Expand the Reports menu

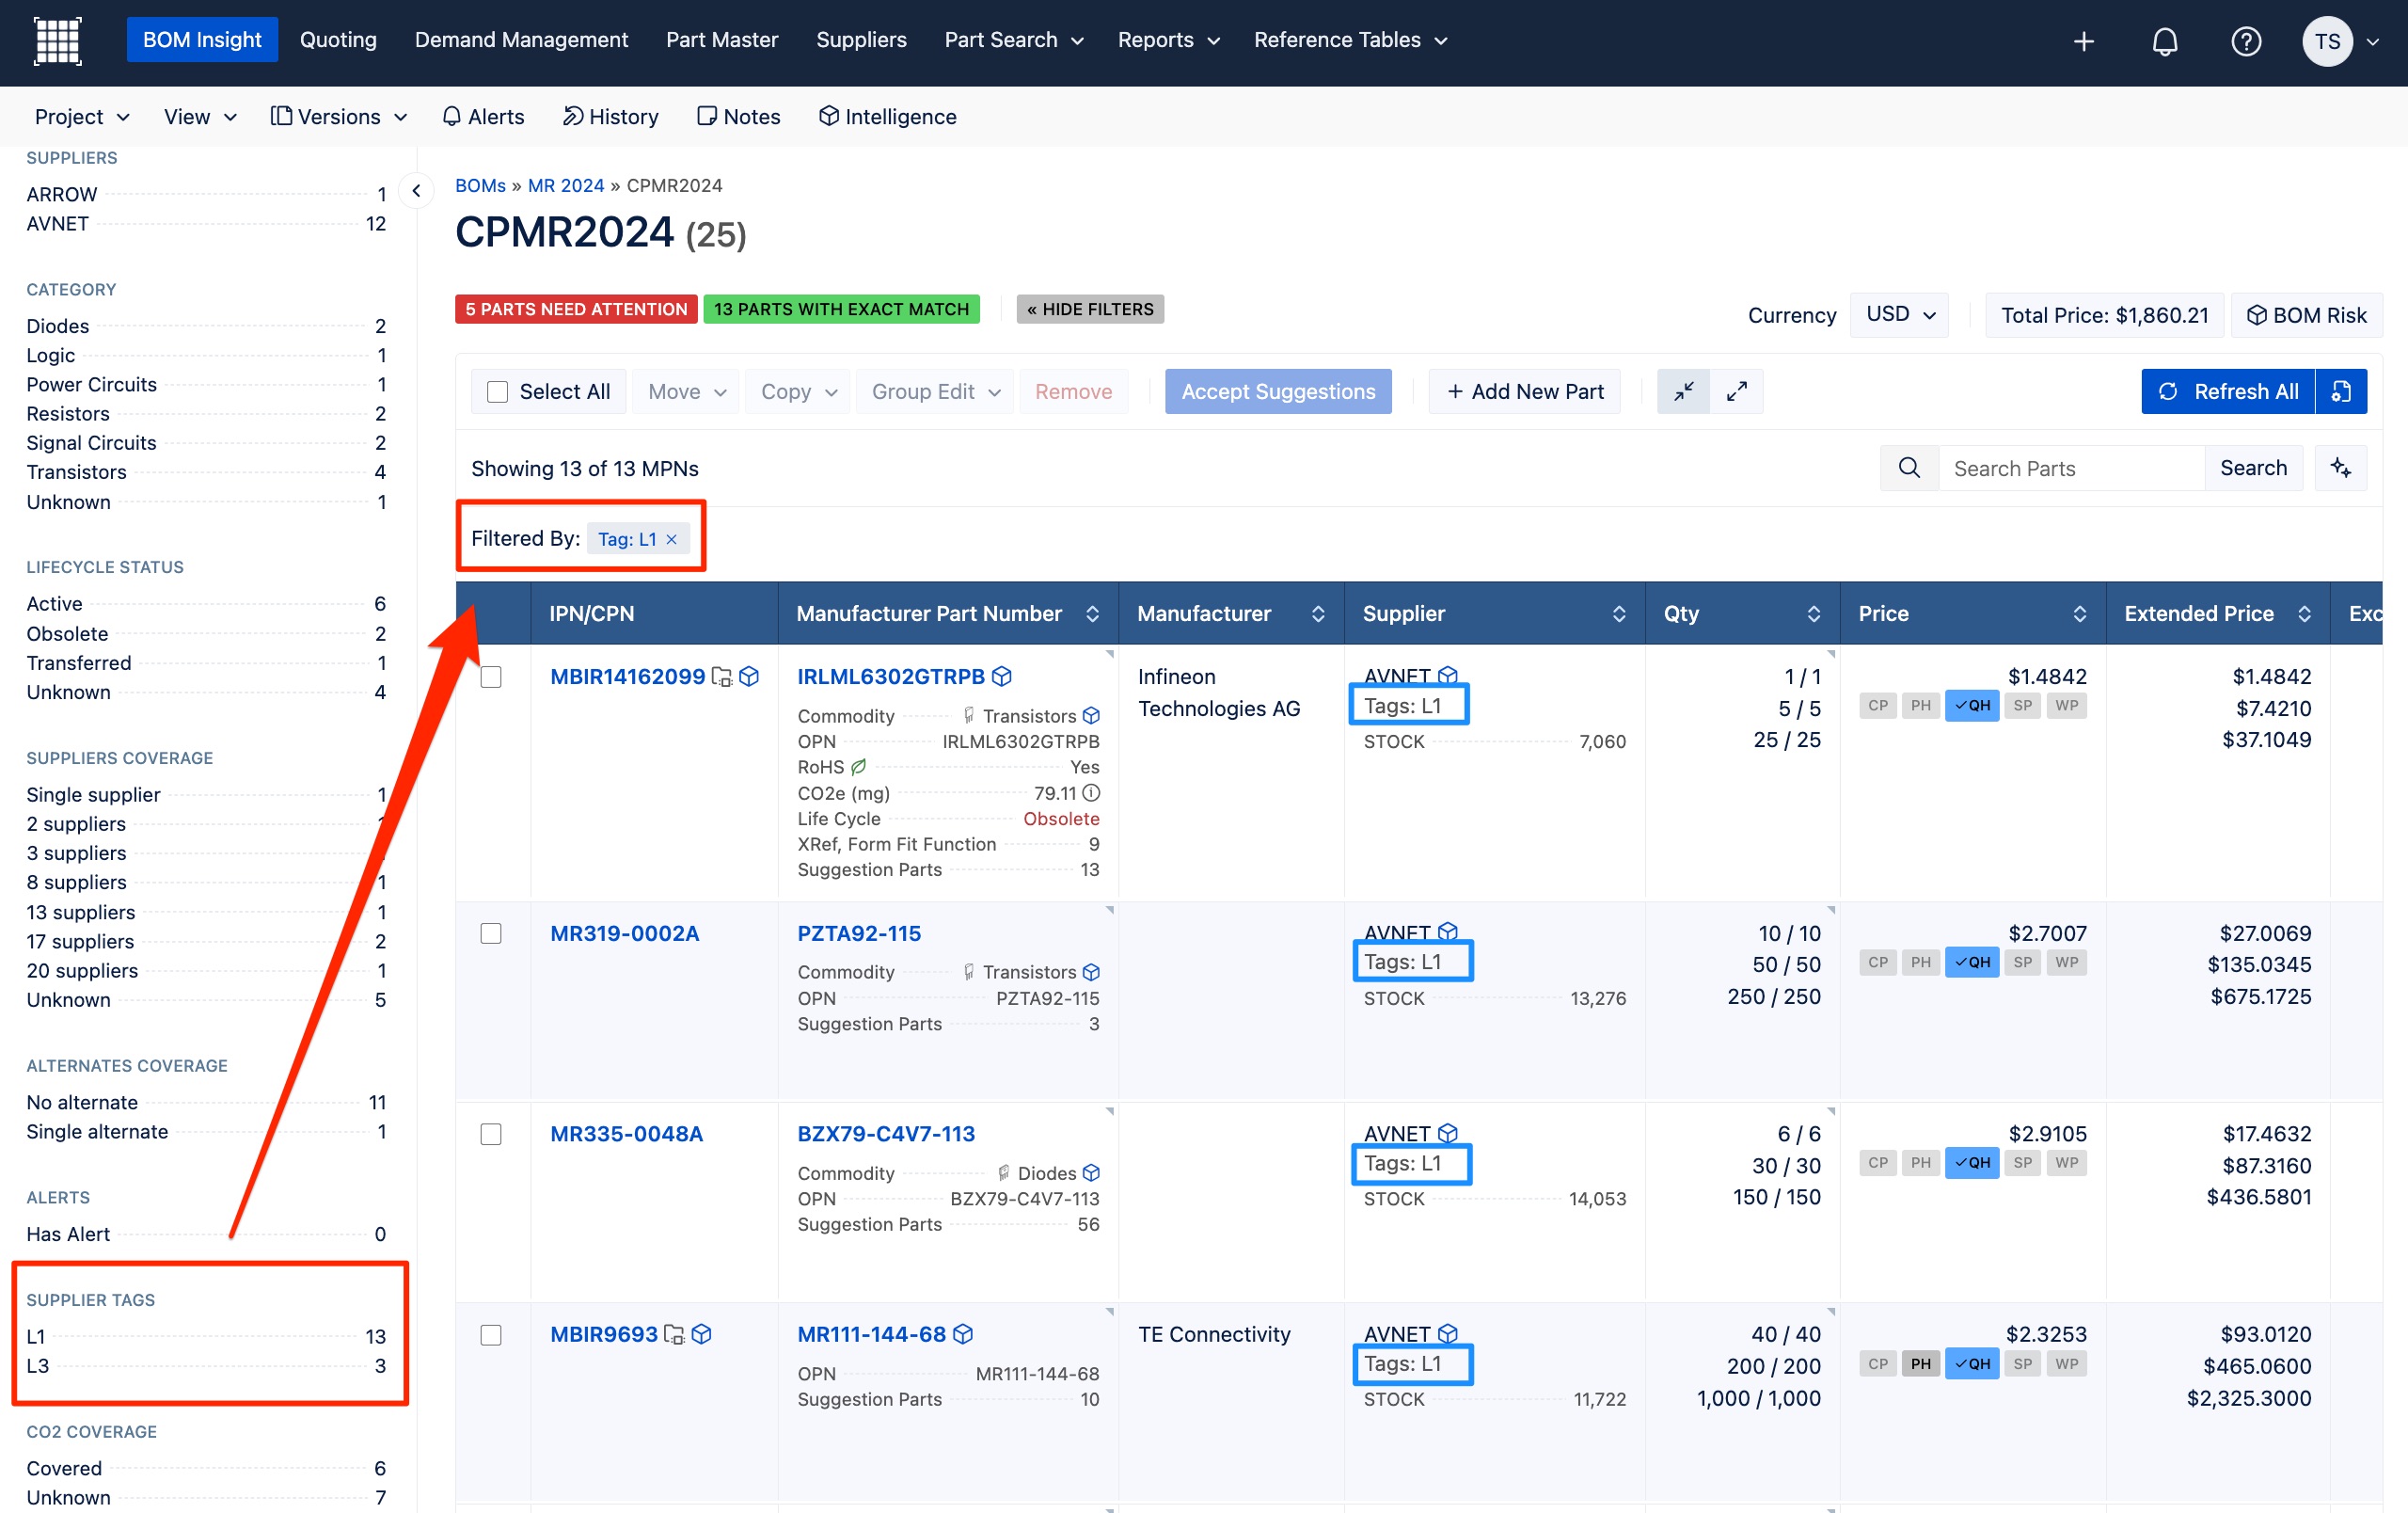point(1168,40)
